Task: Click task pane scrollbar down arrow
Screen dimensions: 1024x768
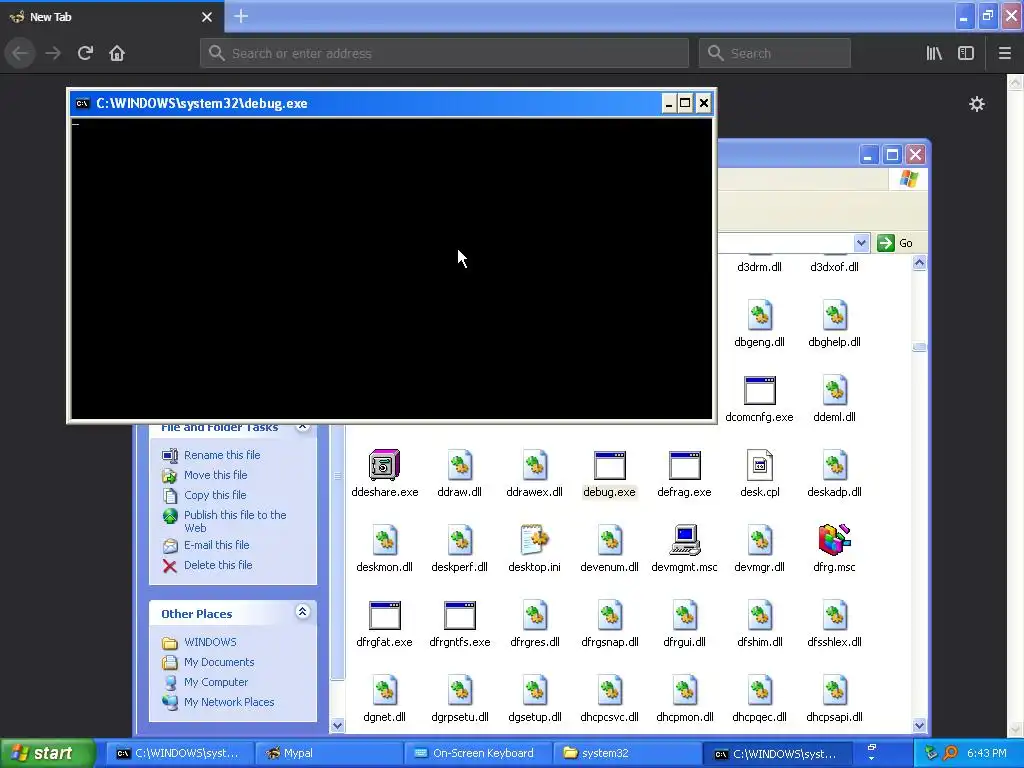Action: point(337,725)
